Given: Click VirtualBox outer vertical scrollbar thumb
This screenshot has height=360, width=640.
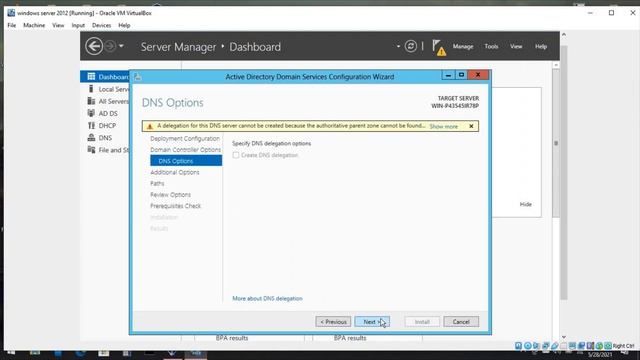Looking at the screenshot, I should (x=564, y=172).
